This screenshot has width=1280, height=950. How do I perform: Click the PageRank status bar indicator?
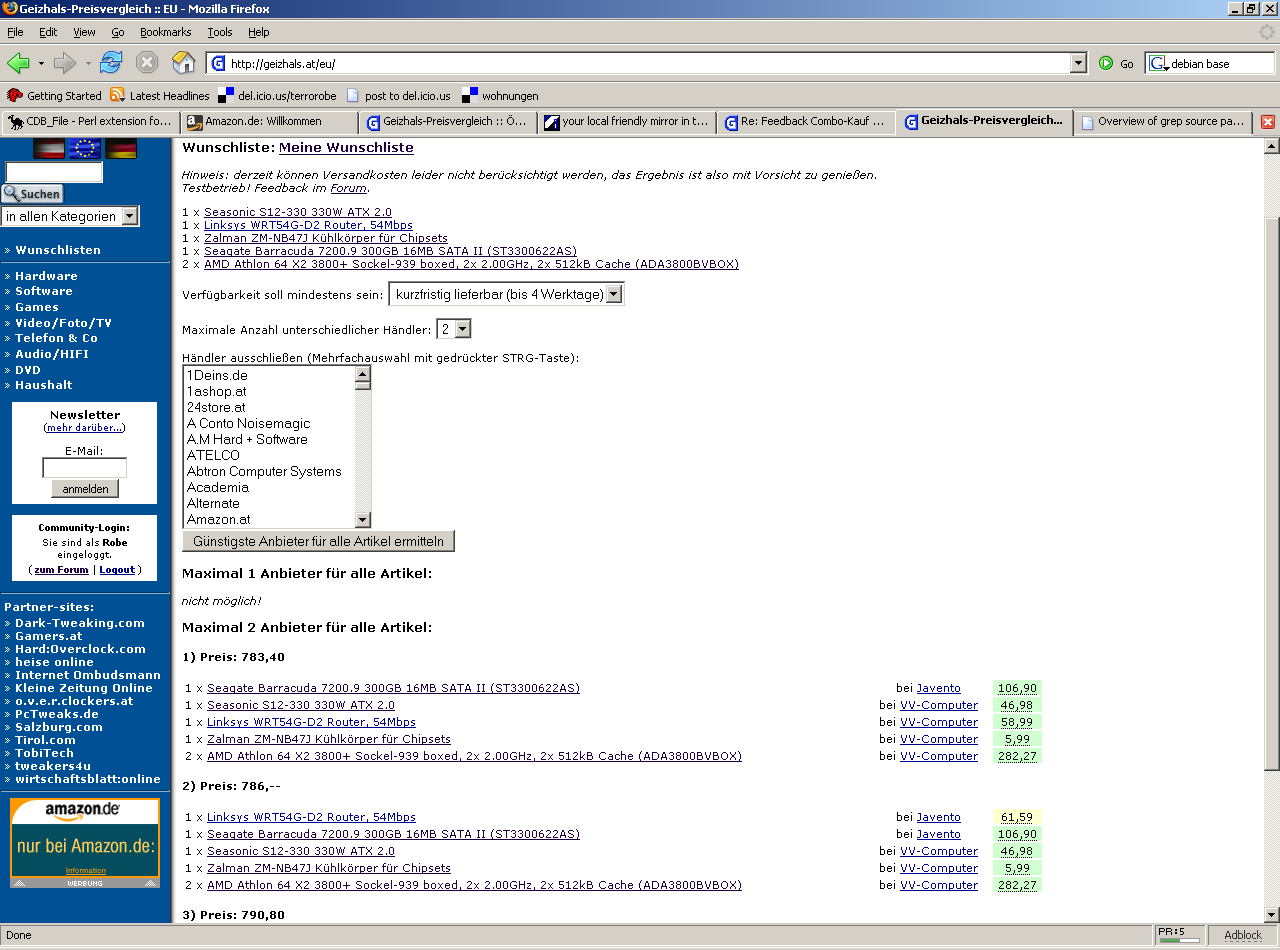tap(1177, 935)
